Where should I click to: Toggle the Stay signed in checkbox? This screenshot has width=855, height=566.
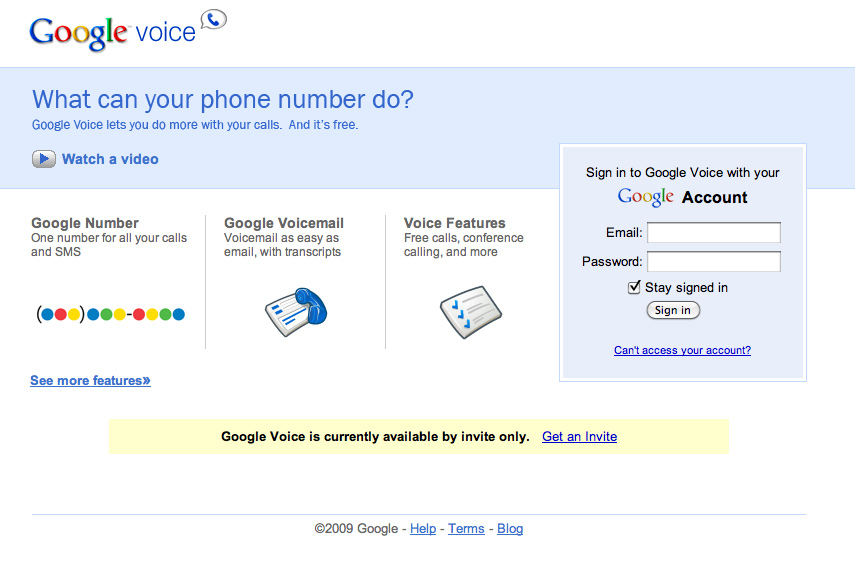pos(634,288)
